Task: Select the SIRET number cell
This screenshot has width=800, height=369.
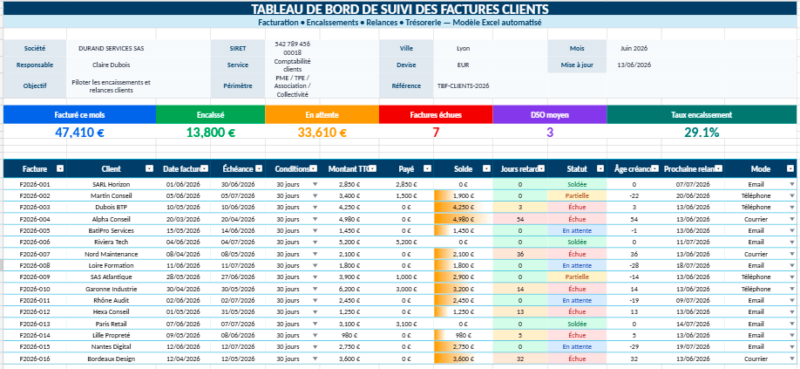Action: pos(292,48)
